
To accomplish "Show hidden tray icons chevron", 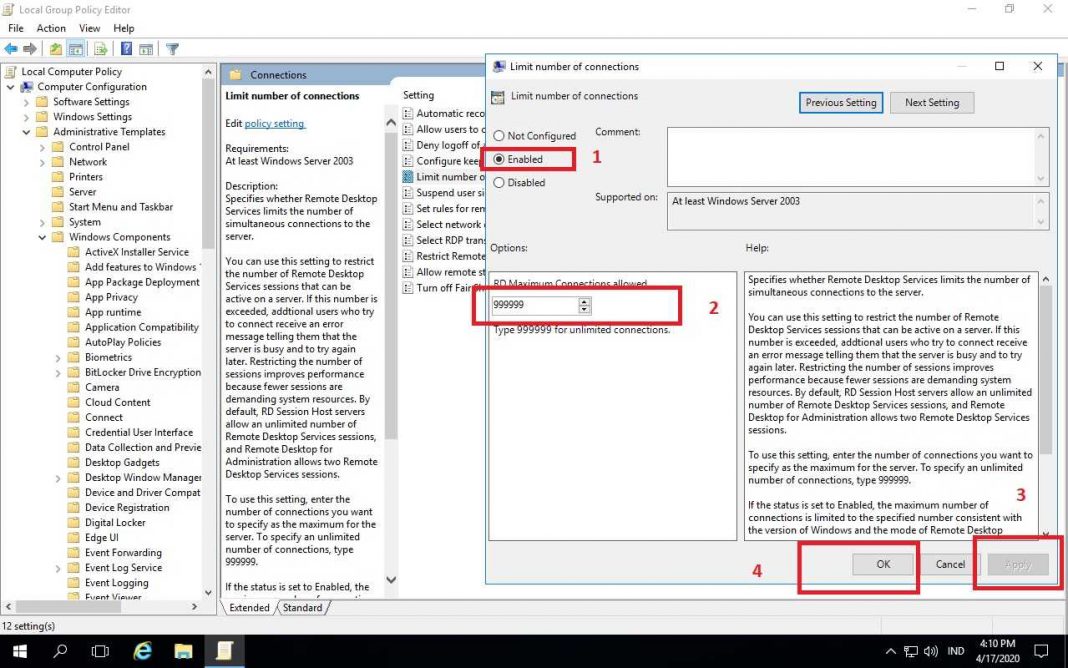I will 890,652.
